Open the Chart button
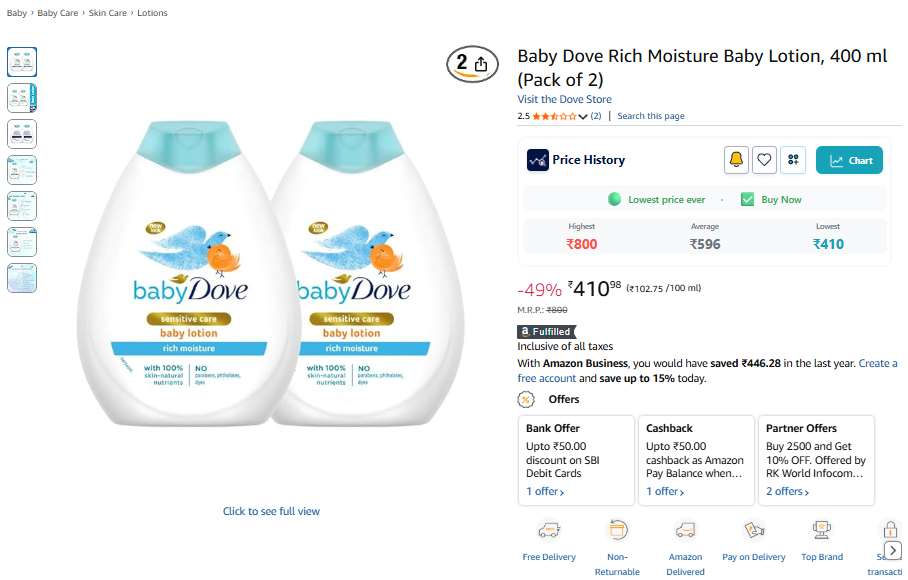 pos(849,160)
